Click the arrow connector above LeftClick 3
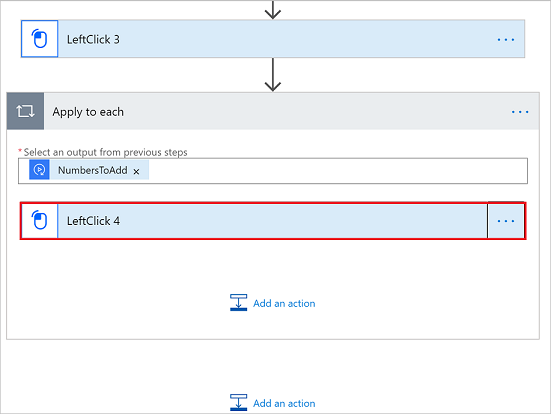This screenshot has width=551, height=414. (x=273, y=9)
